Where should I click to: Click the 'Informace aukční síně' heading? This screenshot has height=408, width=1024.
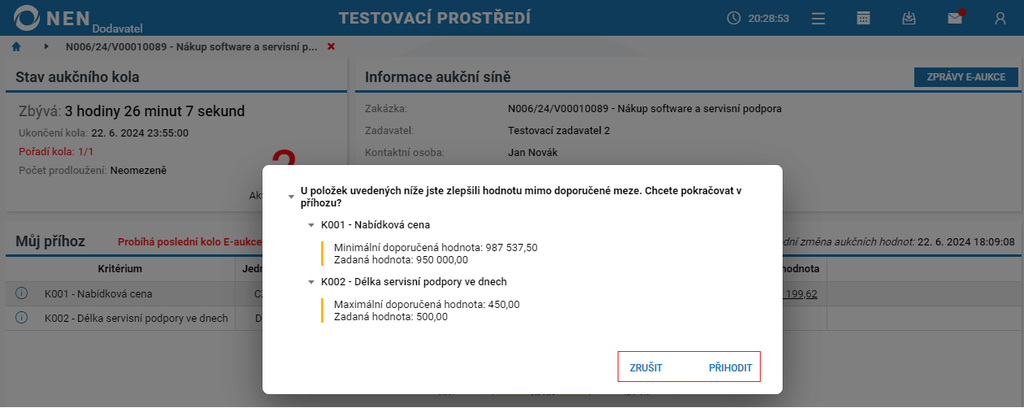point(438,77)
